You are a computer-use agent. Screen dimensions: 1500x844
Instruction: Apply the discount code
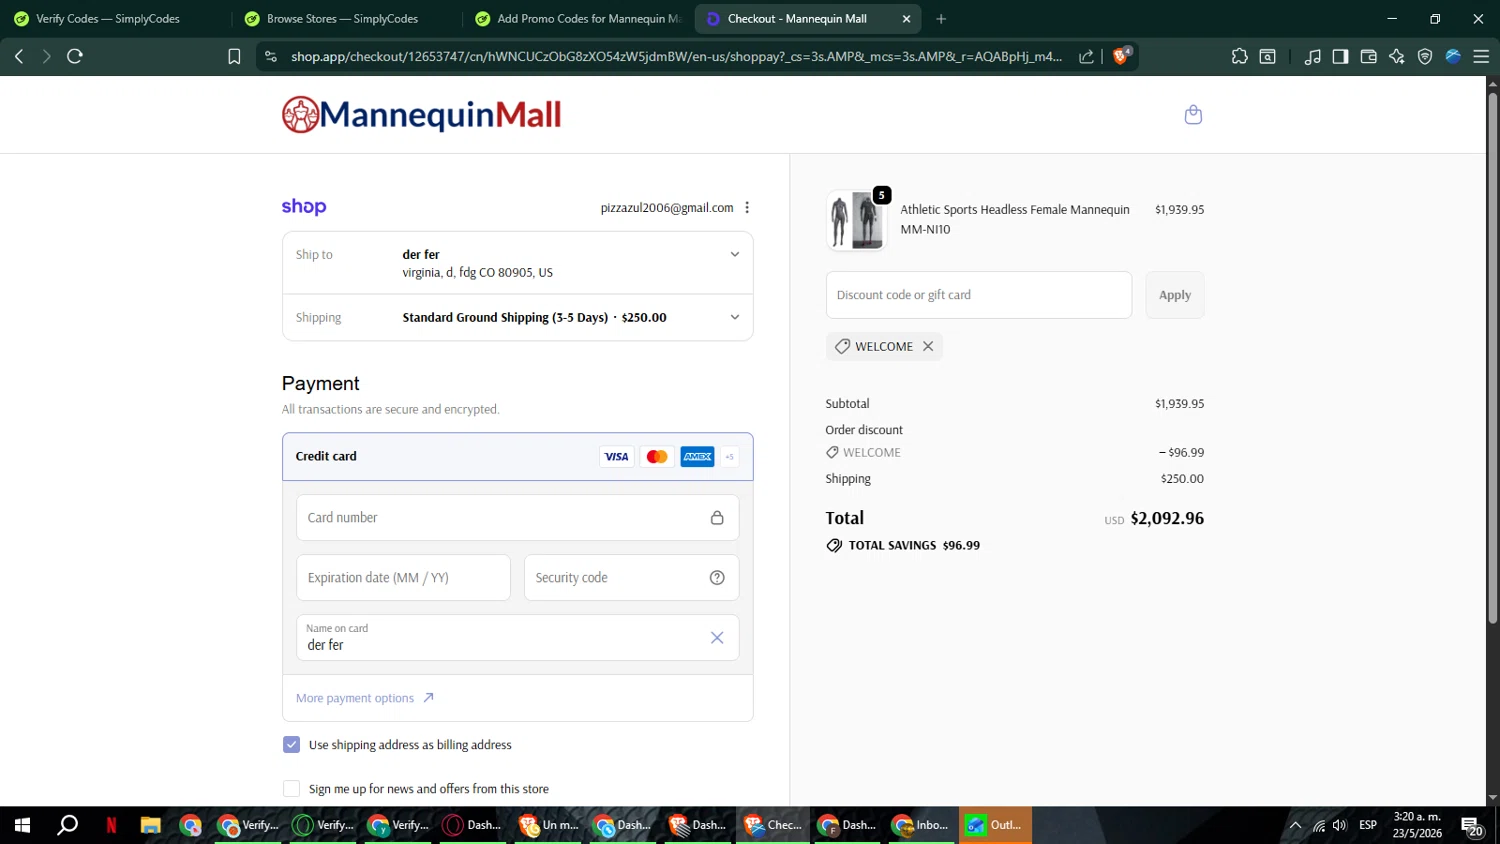coord(1174,295)
